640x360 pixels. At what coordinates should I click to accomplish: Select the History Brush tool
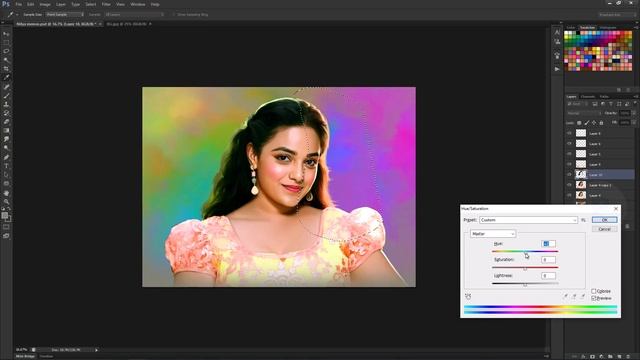6,113
